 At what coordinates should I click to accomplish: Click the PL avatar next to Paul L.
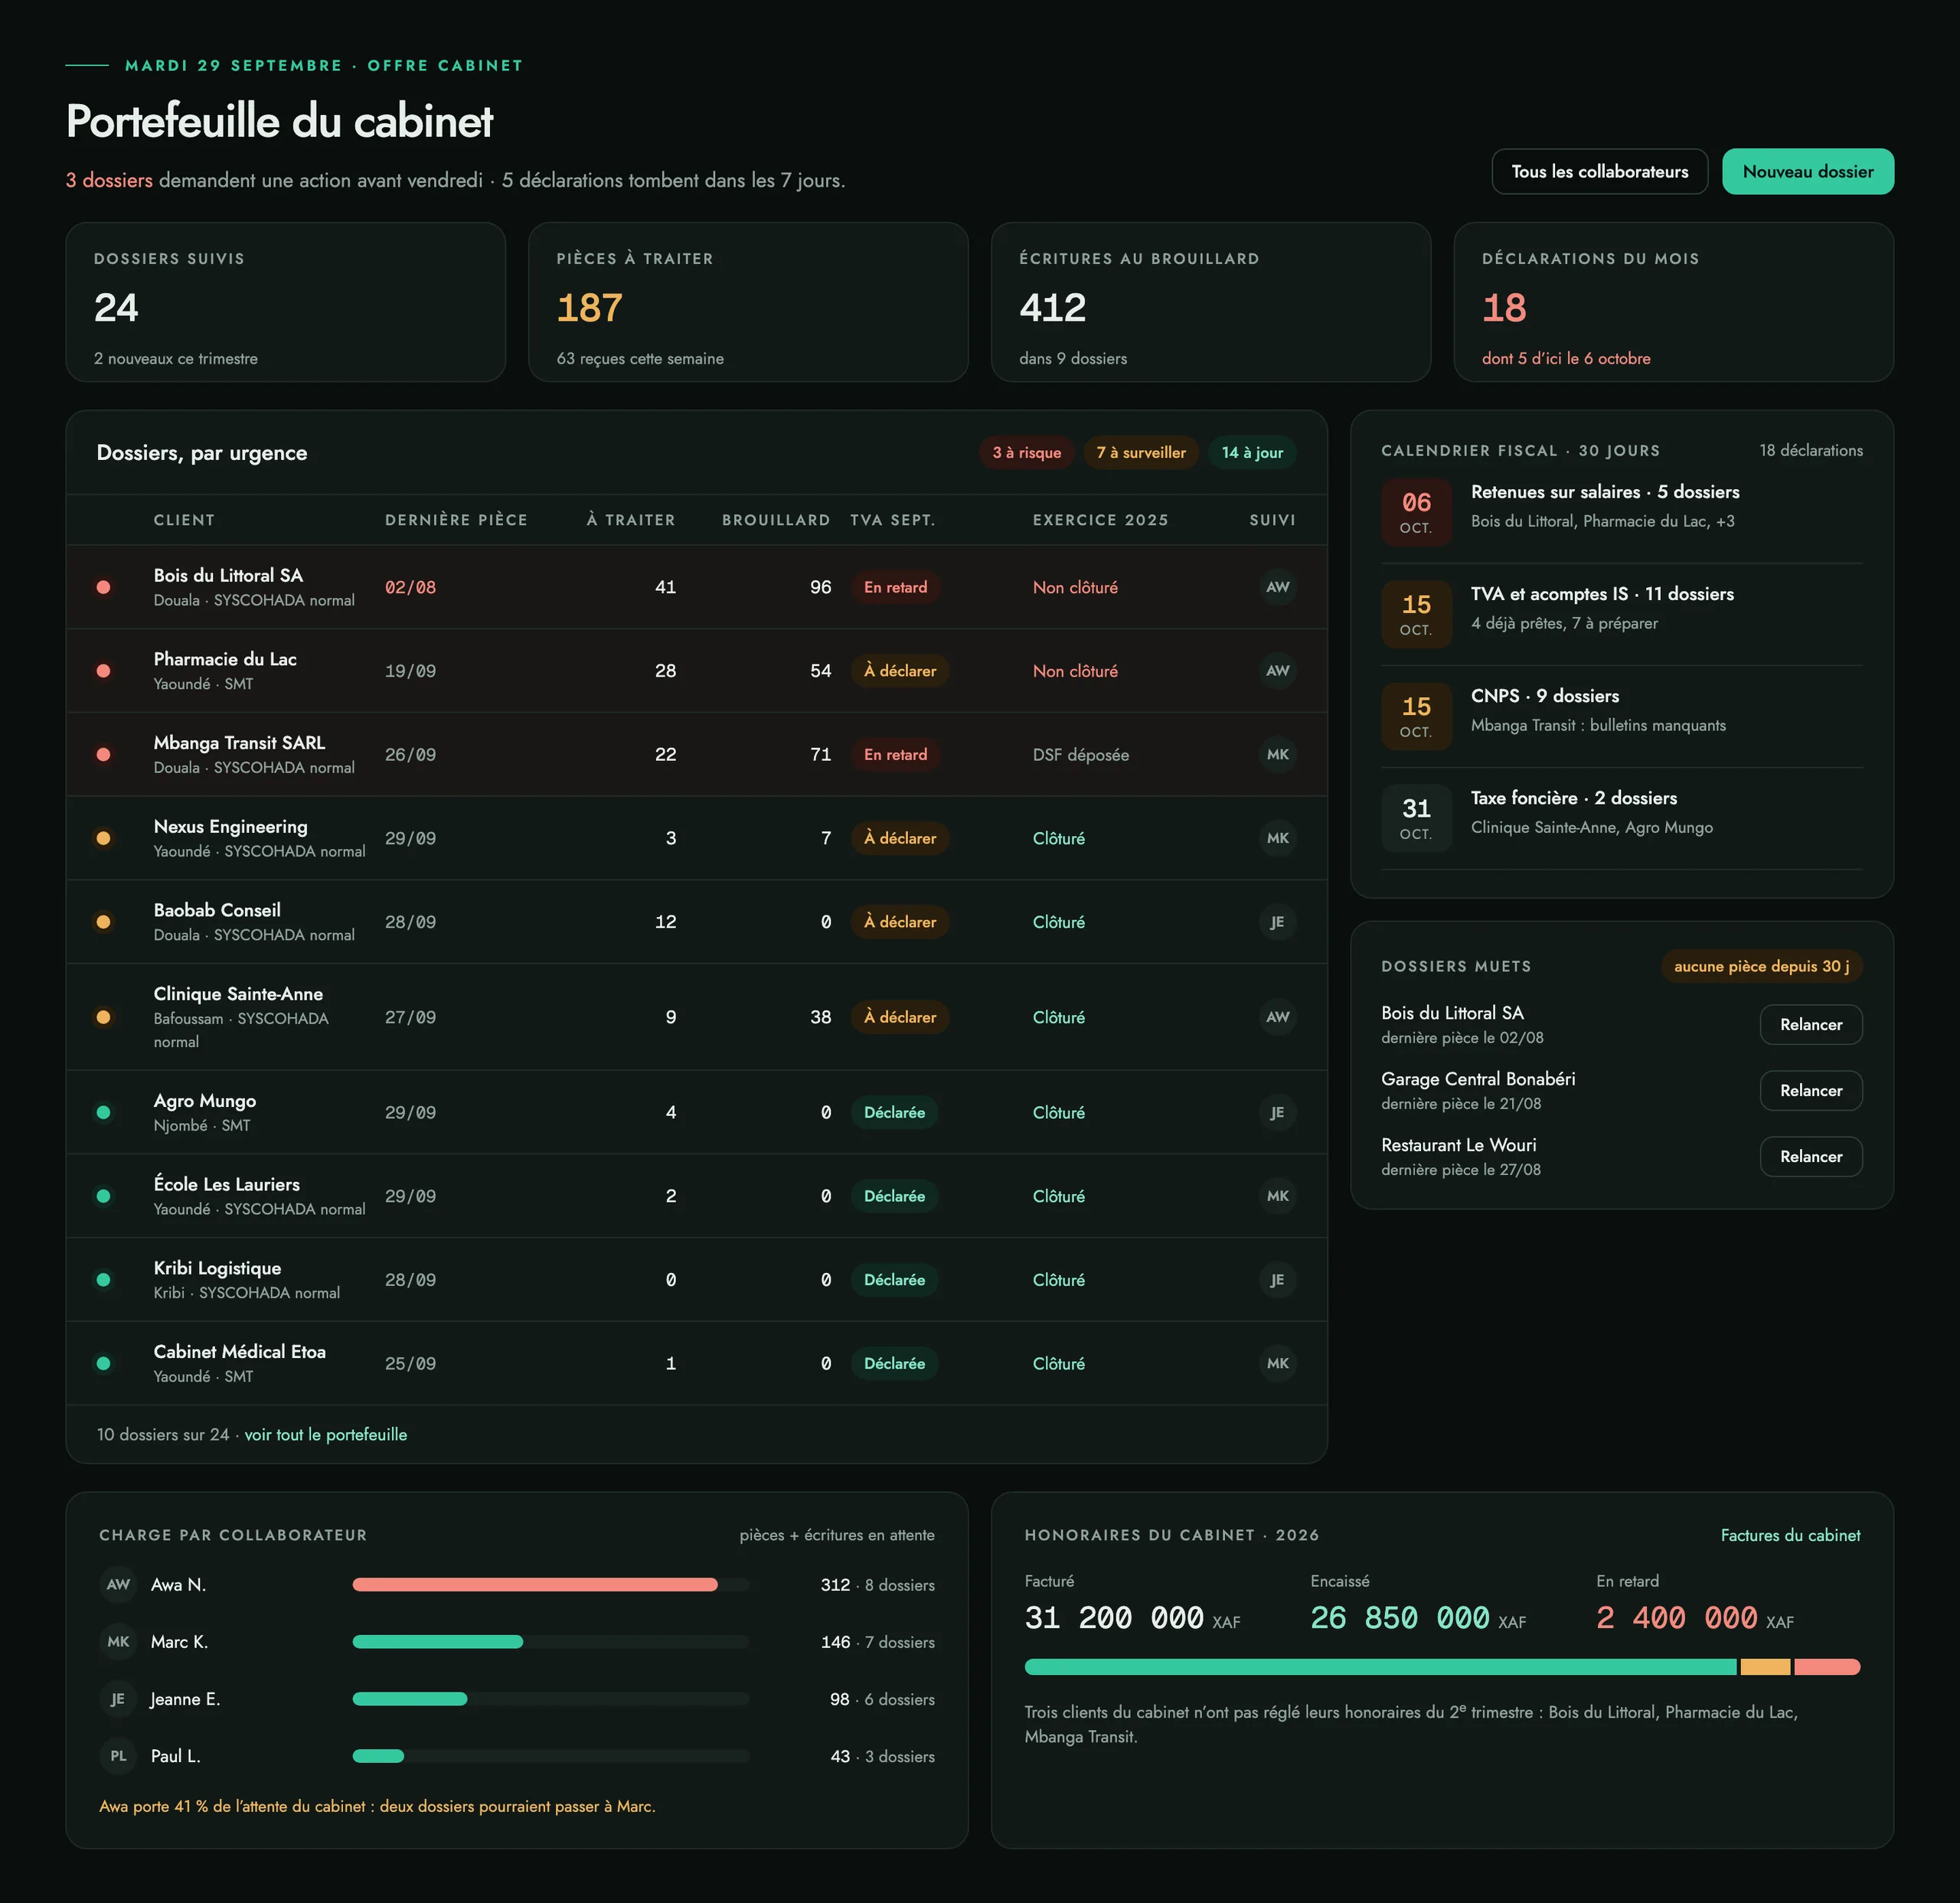coord(118,1756)
